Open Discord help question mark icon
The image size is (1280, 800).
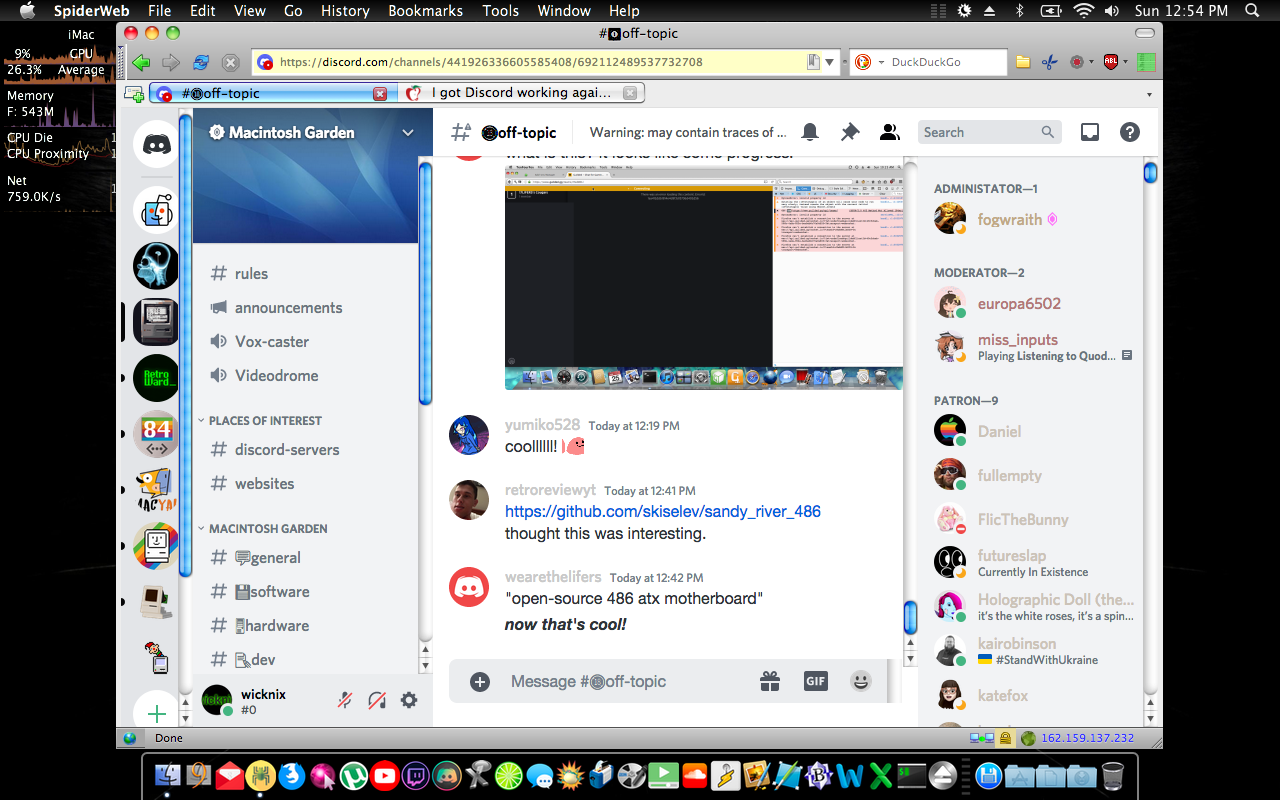1130,132
